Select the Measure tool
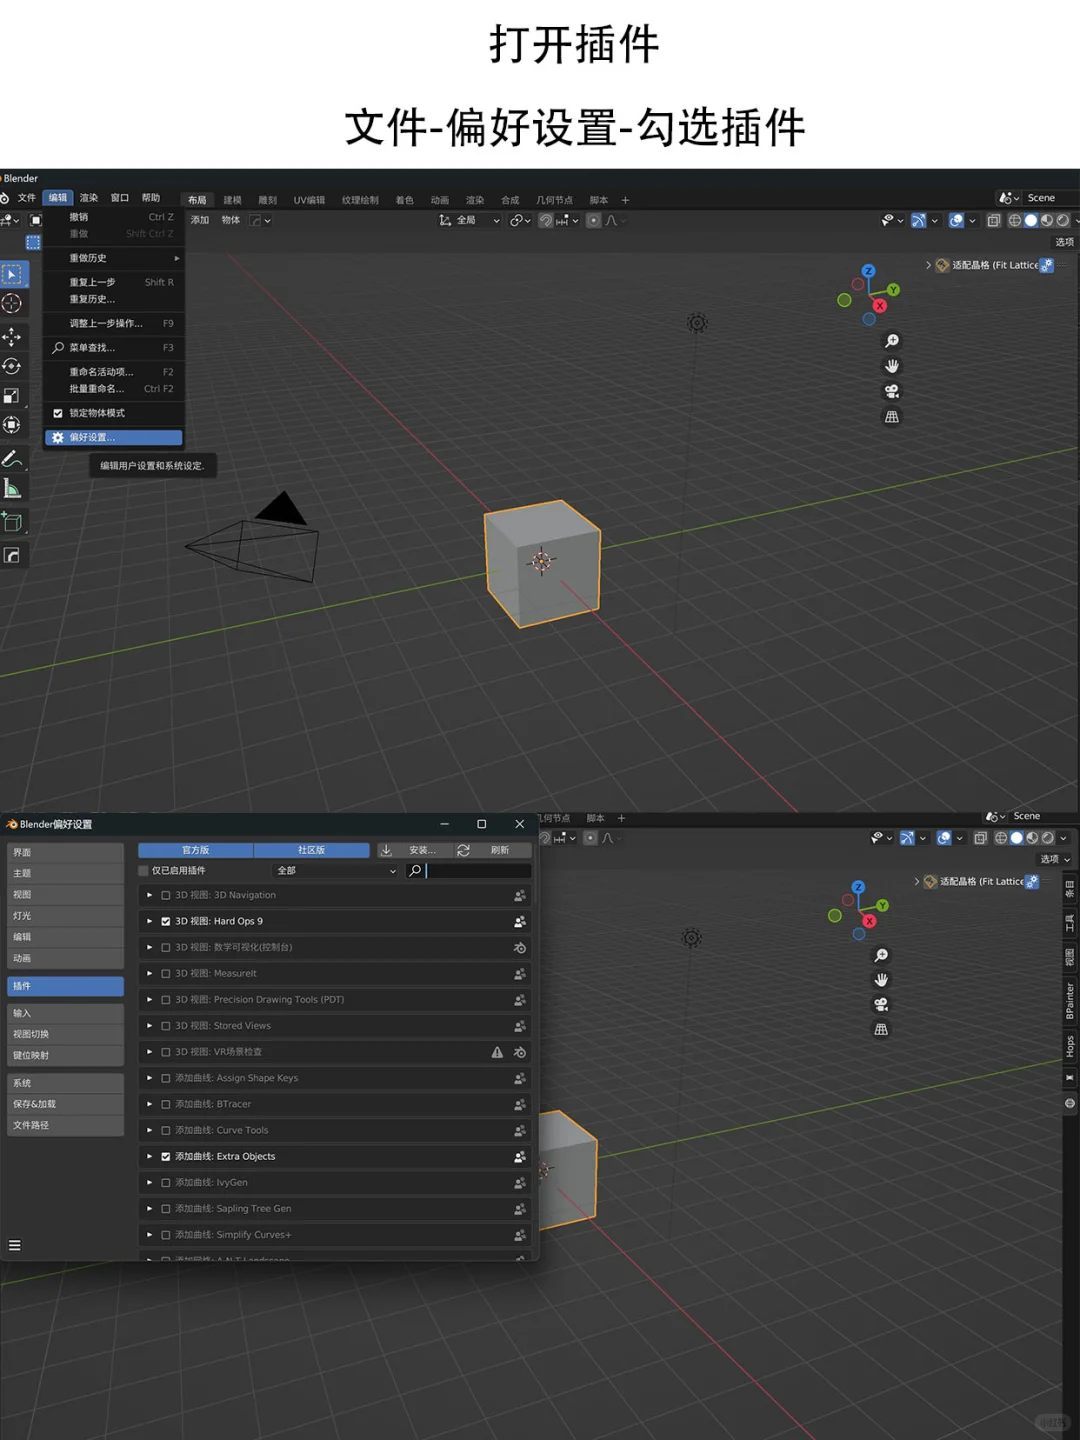1080x1440 pixels. pos(13,488)
